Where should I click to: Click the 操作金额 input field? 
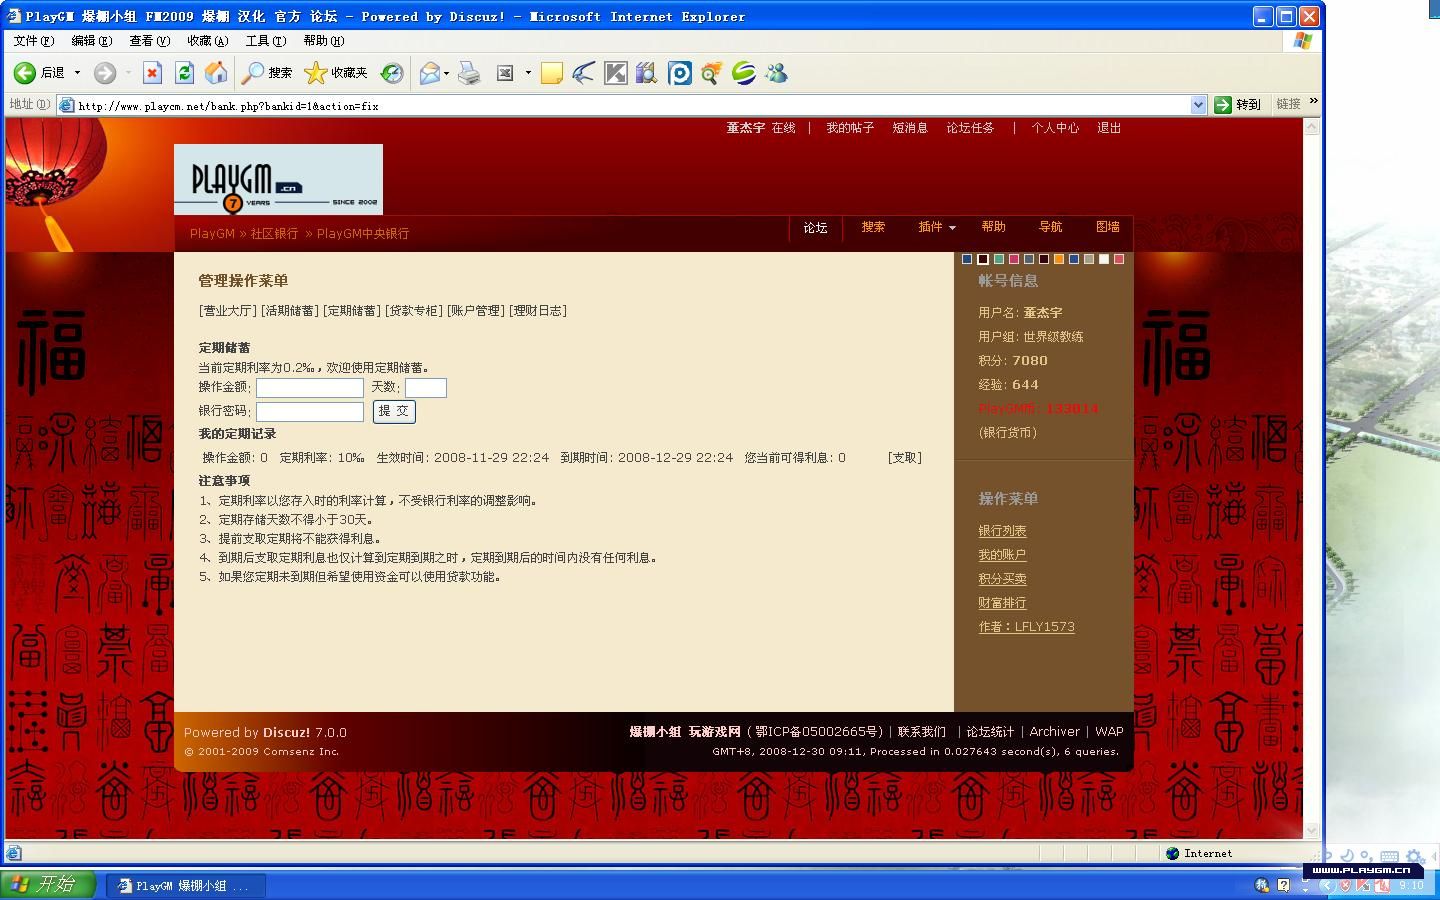click(x=310, y=387)
